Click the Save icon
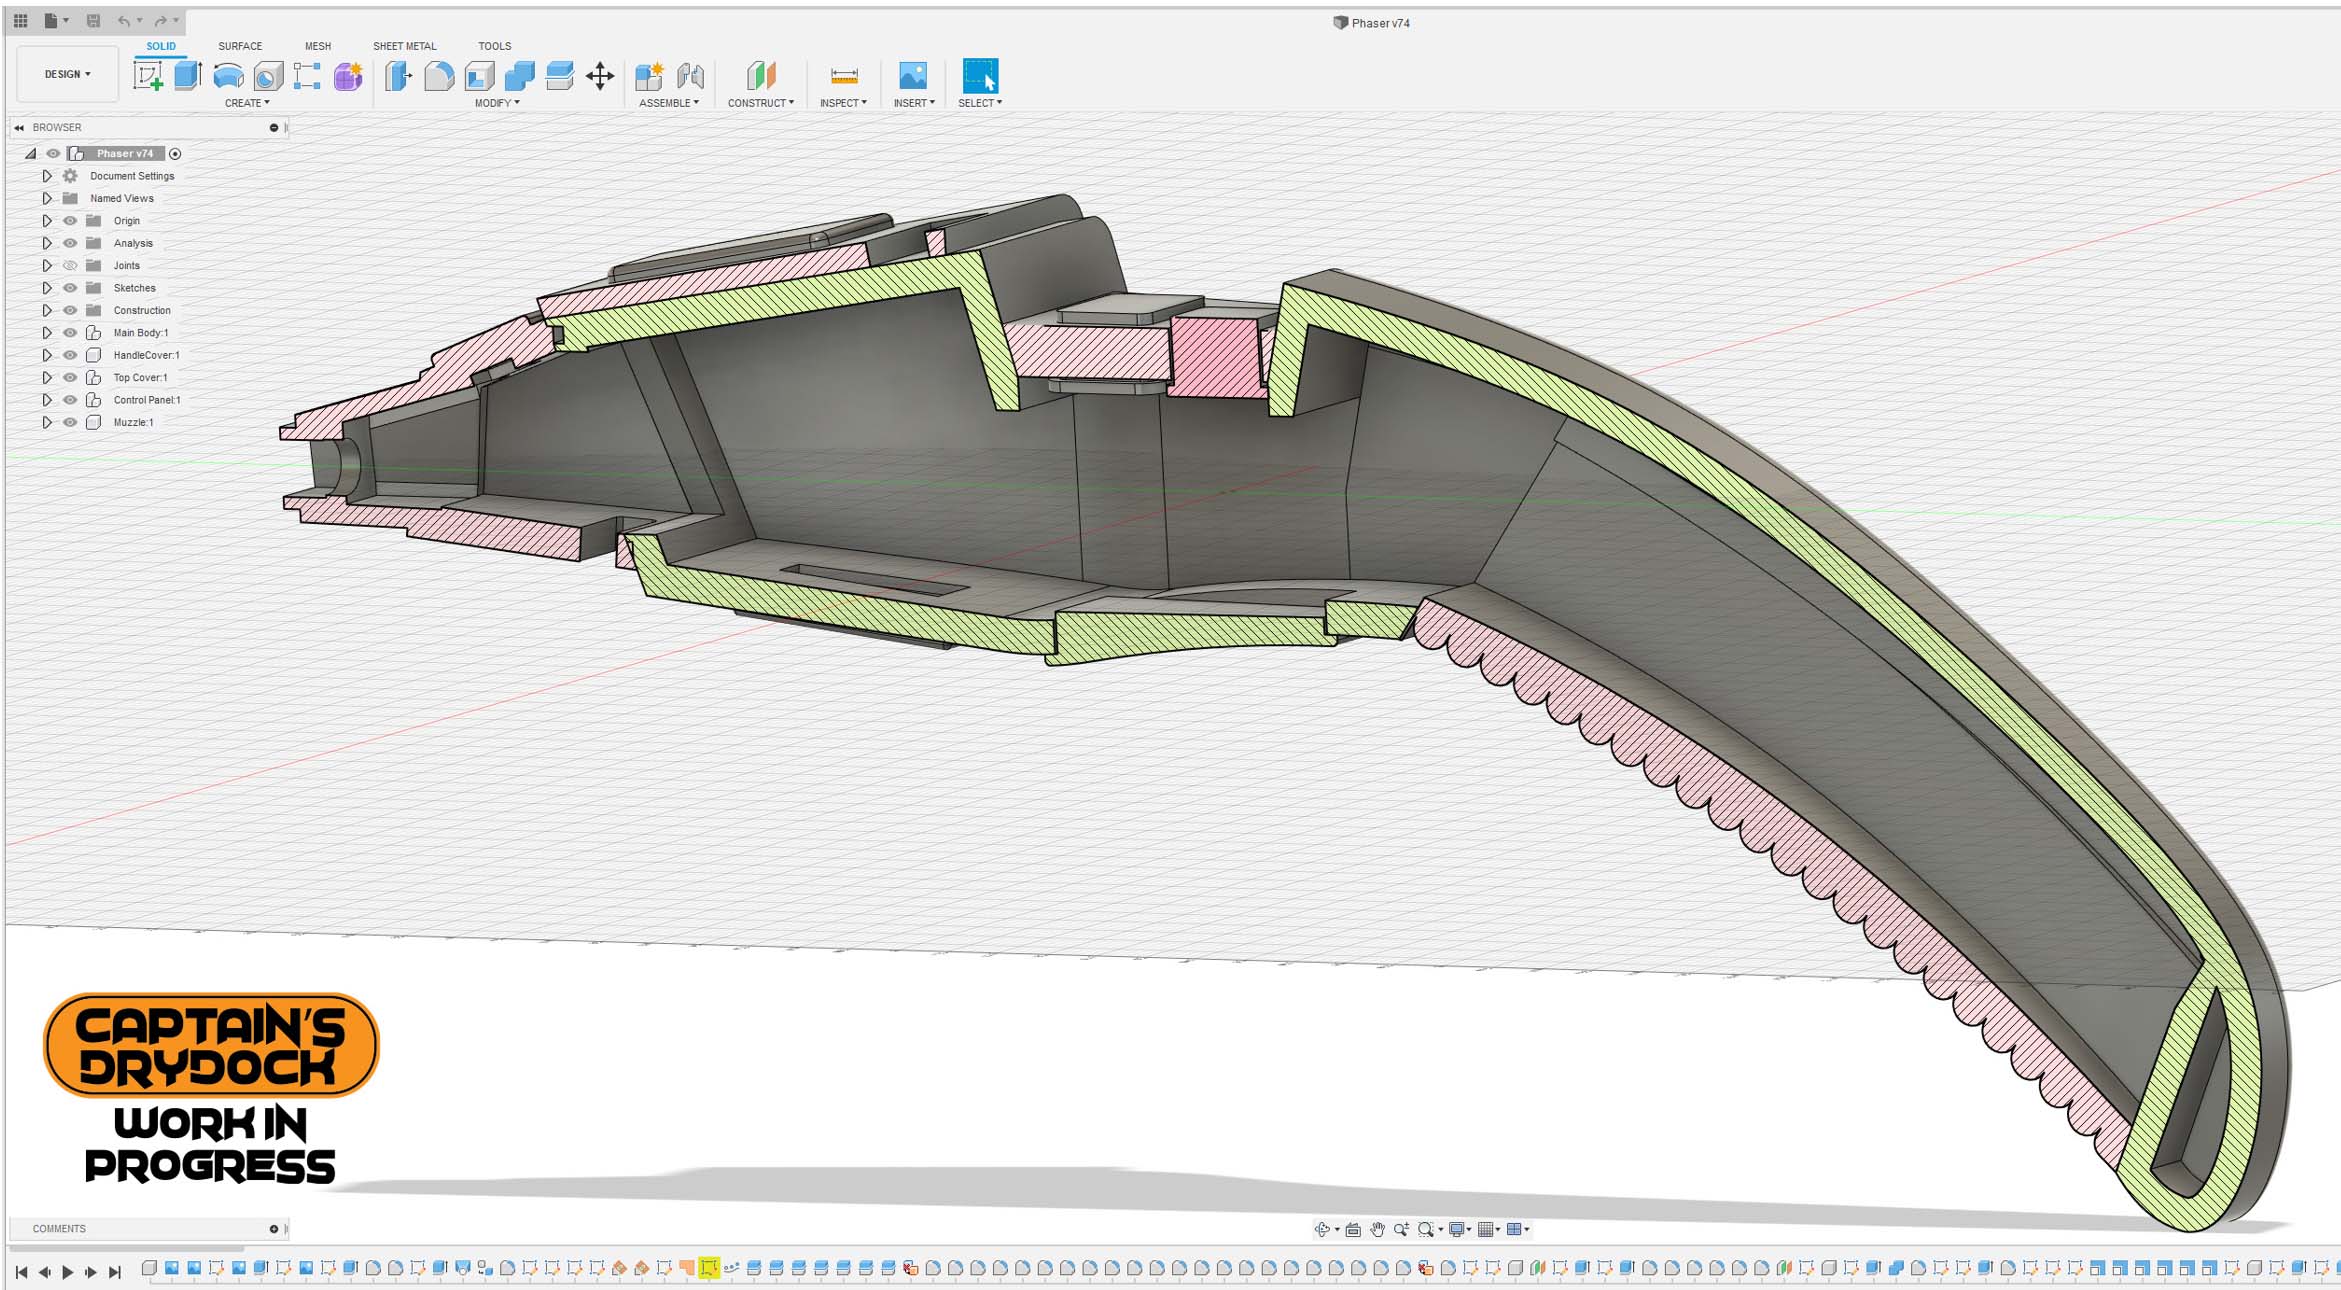This screenshot has width=2341, height=1290. [93, 20]
